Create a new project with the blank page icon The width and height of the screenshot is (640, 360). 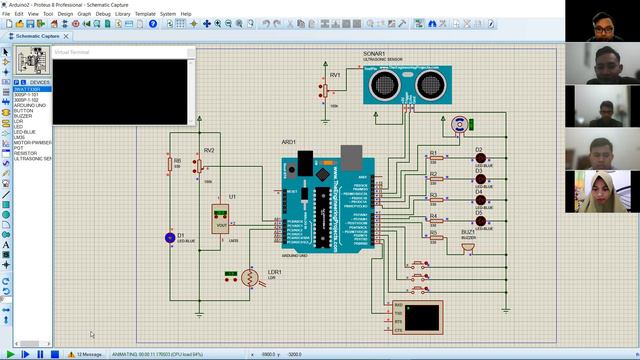pyautogui.click(x=9, y=24)
